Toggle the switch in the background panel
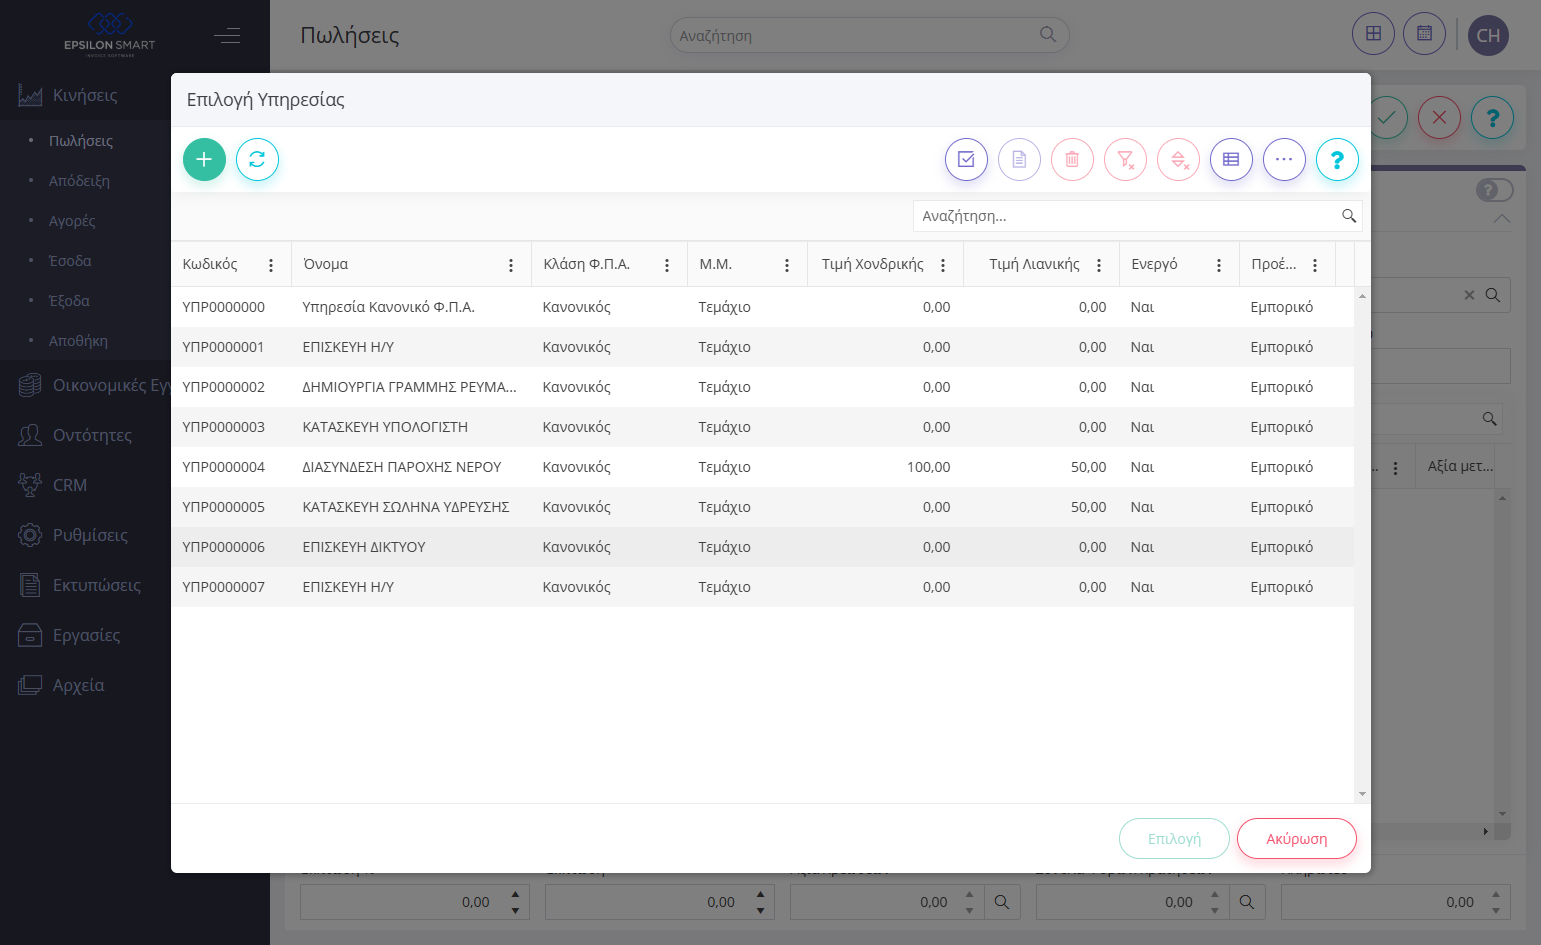 pos(1494,190)
